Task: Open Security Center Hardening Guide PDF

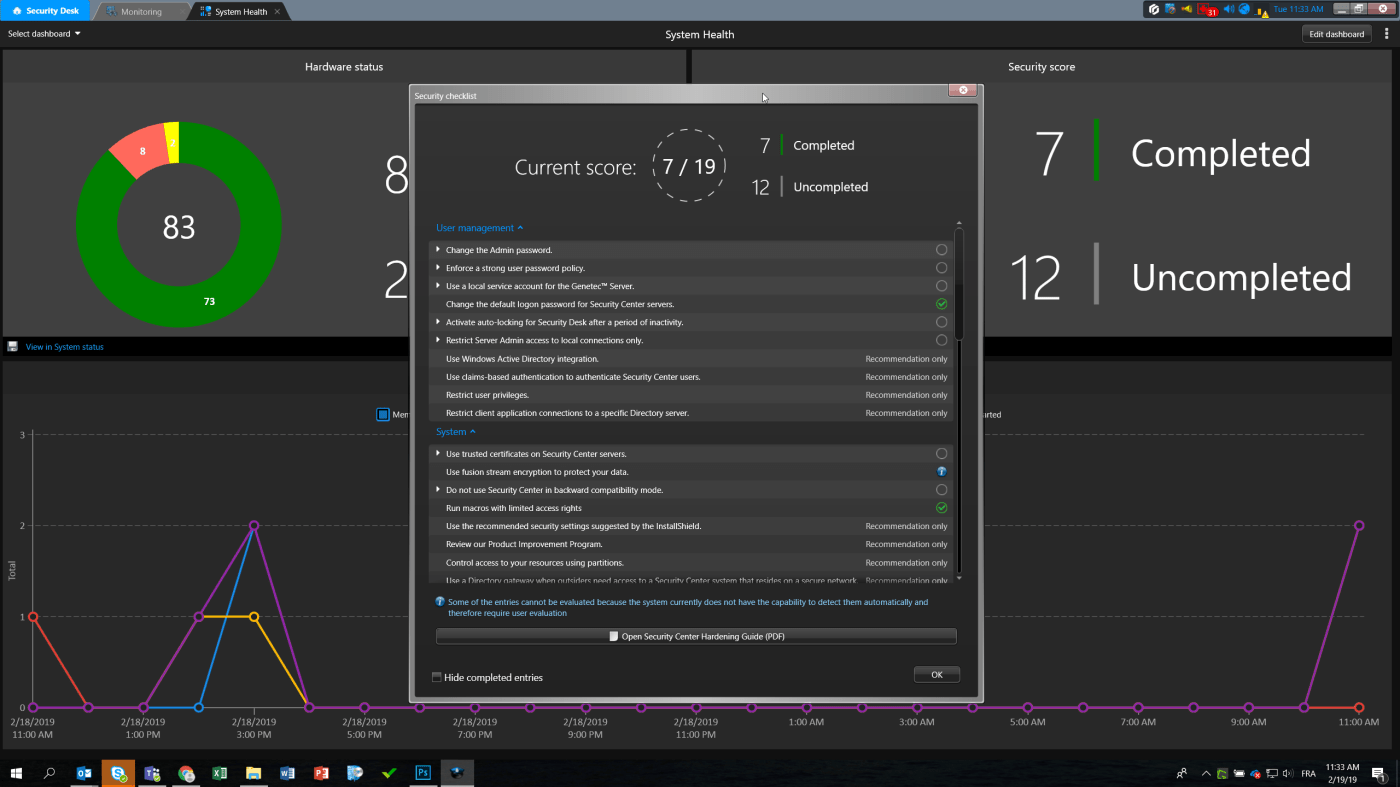Action: [696, 637]
